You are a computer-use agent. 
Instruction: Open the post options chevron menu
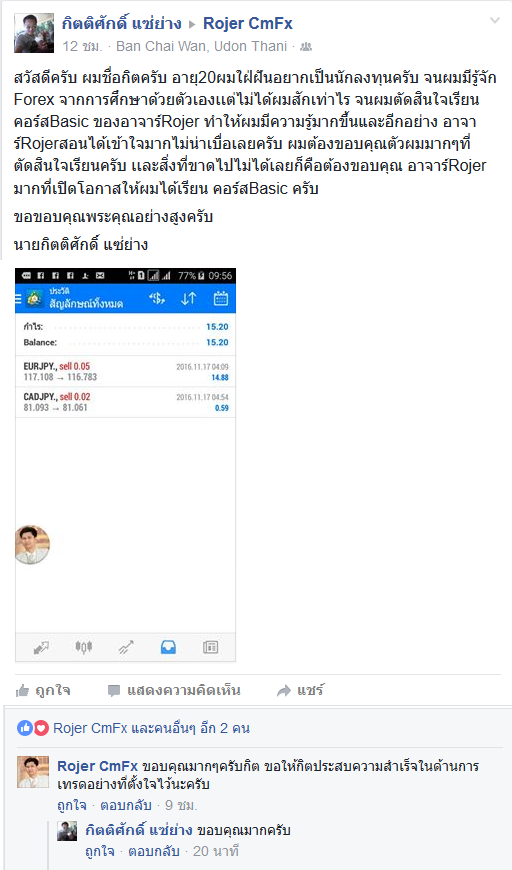coord(495,21)
